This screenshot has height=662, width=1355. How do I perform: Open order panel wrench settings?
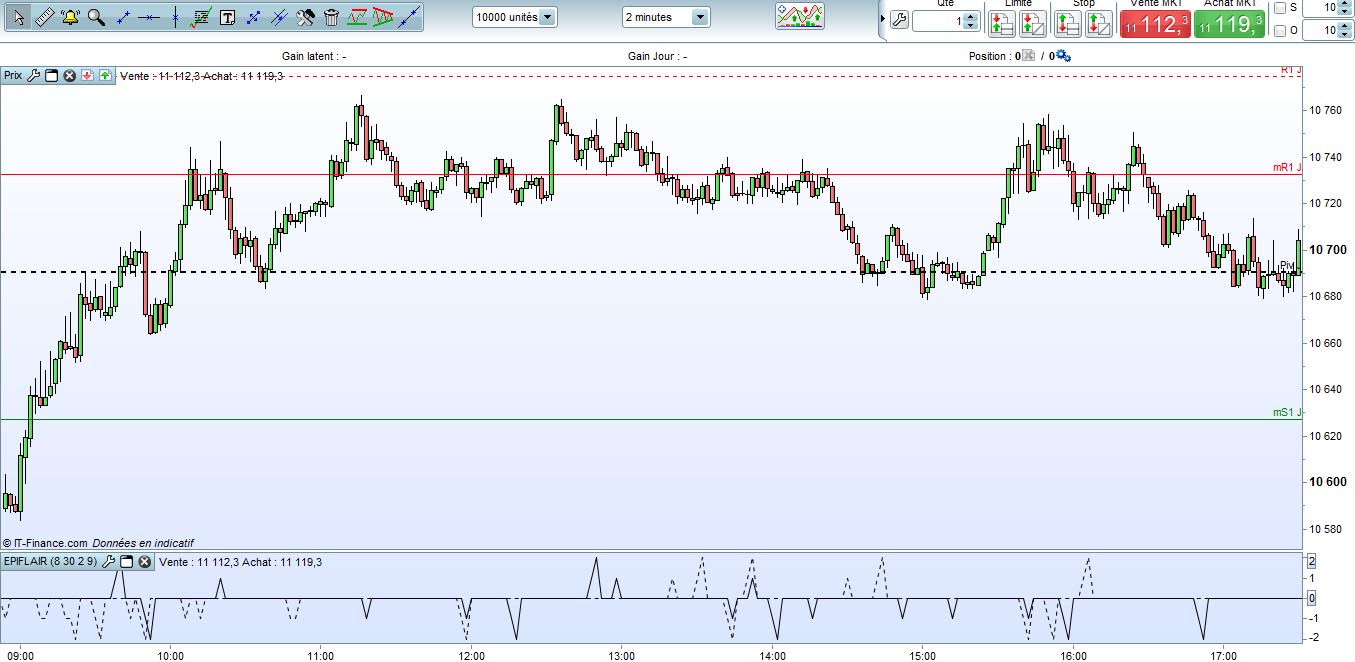point(898,21)
